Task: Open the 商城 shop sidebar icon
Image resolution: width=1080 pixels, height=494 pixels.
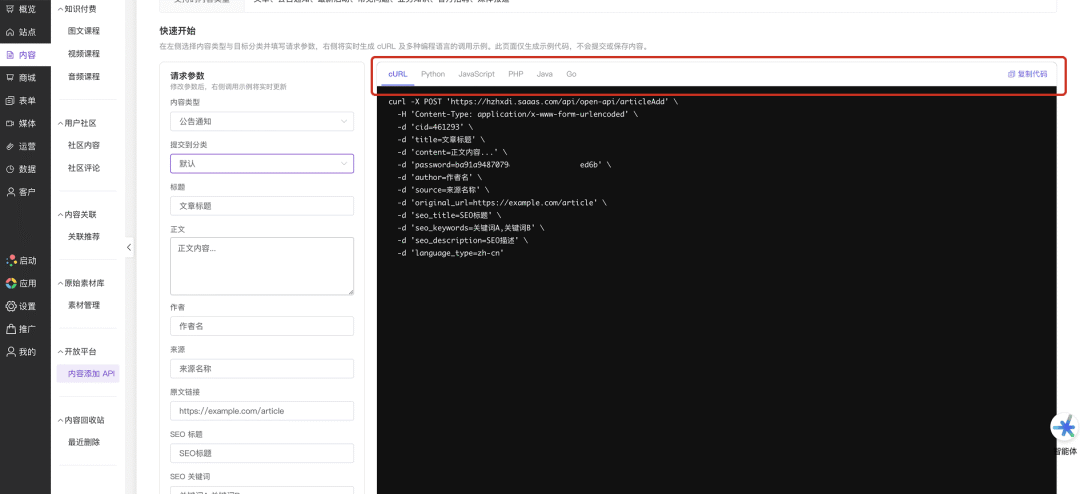Action: click(x=10, y=77)
